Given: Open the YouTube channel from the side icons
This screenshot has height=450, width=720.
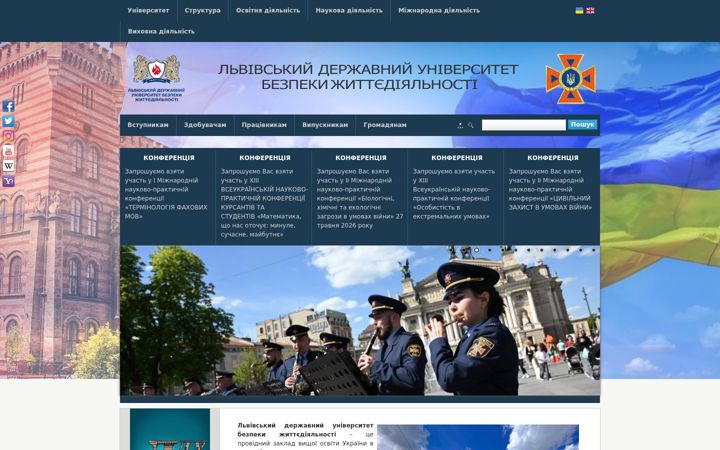Looking at the screenshot, I should tap(8, 151).
